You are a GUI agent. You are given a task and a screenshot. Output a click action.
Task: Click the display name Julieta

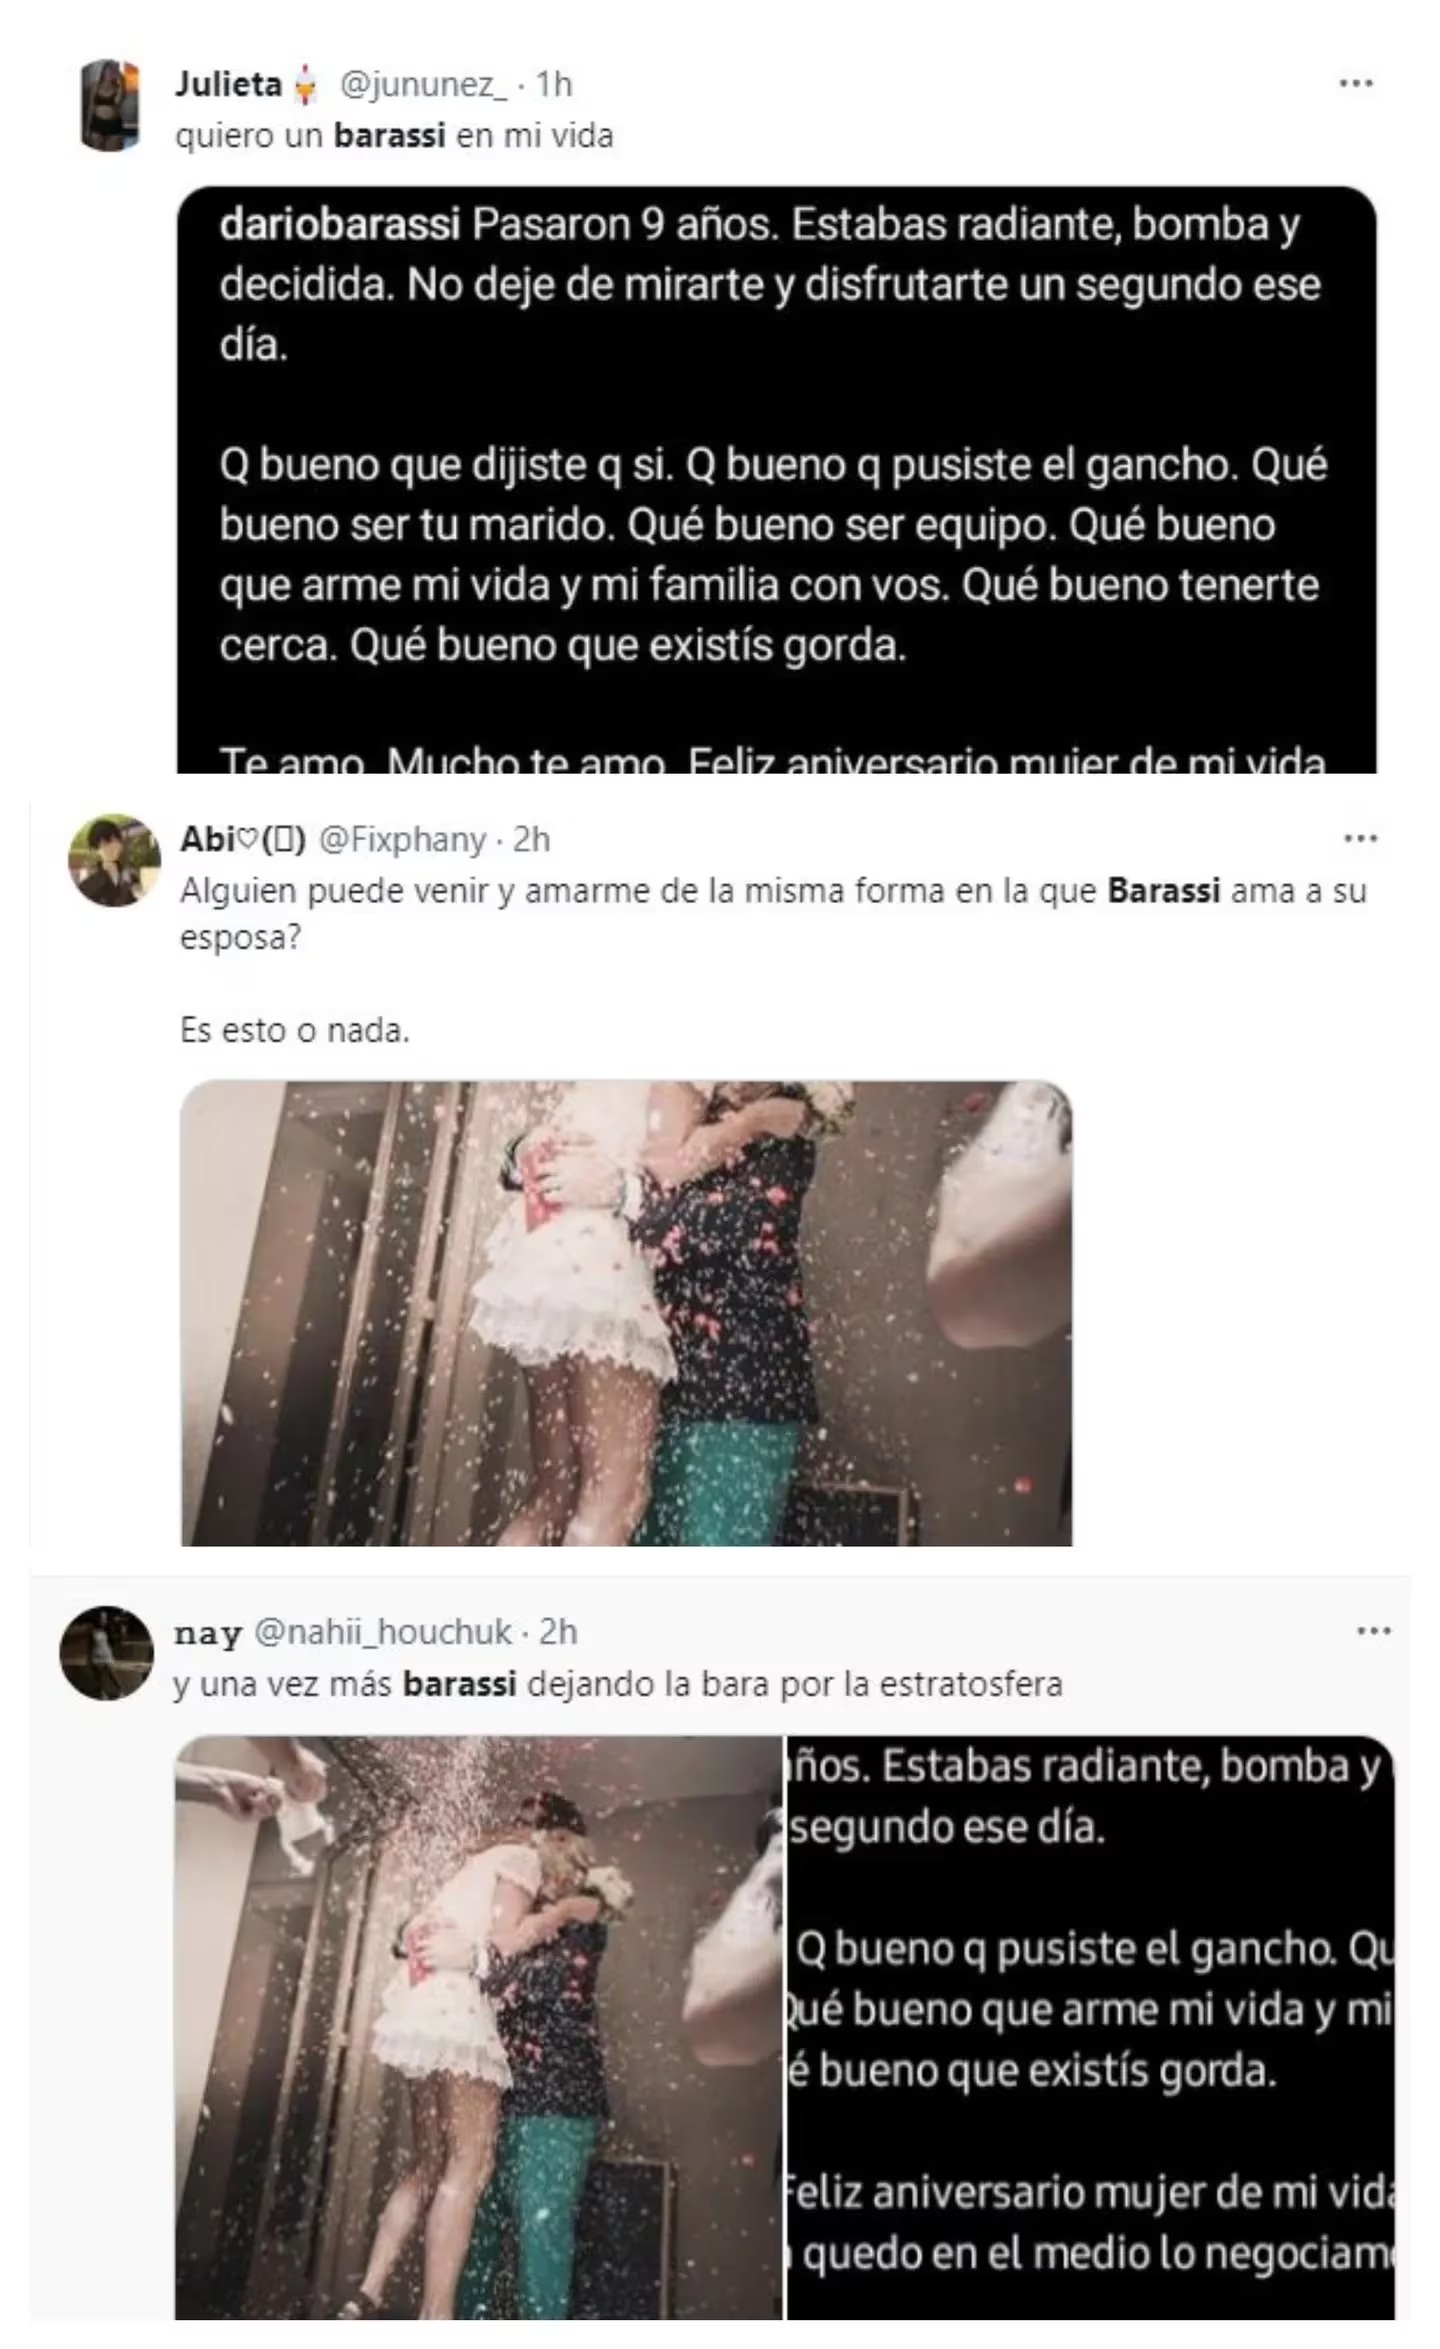tap(229, 84)
